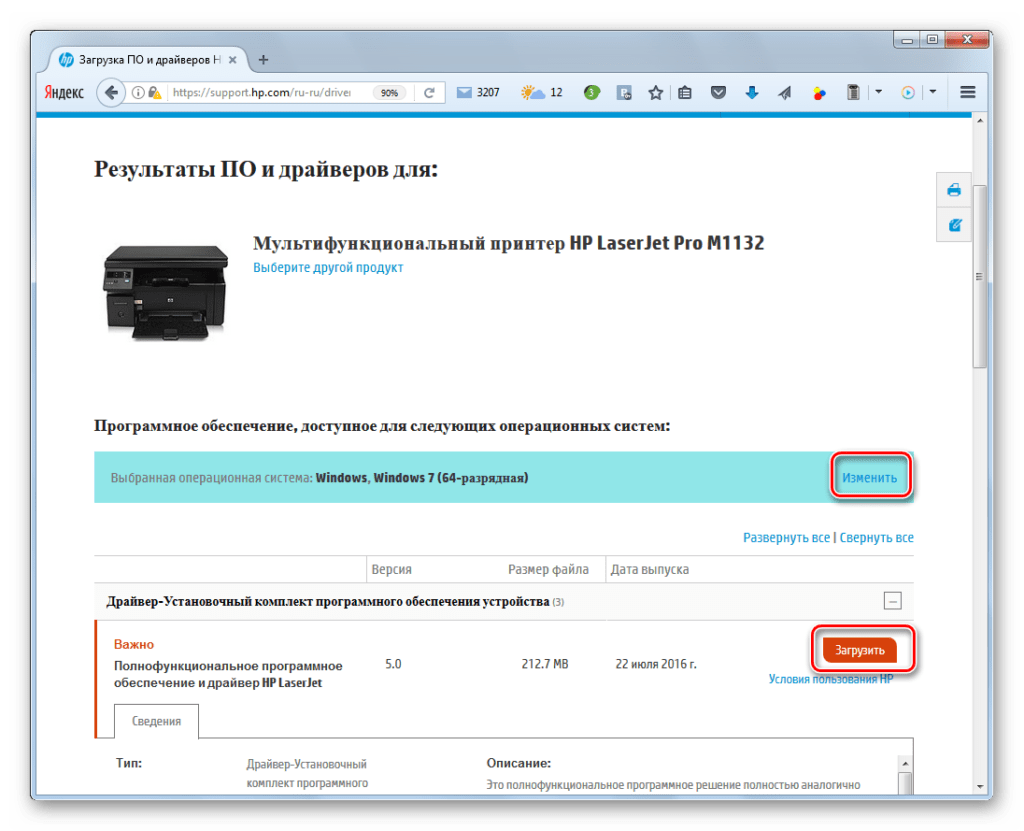1024x831 pixels.
Task: Collapse the Драйвер-Установочный комплект section
Action: [892, 601]
